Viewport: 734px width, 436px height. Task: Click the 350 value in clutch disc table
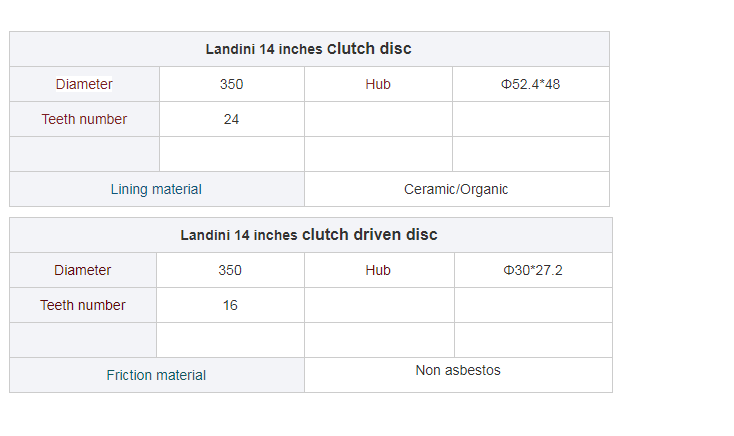click(232, 84)
